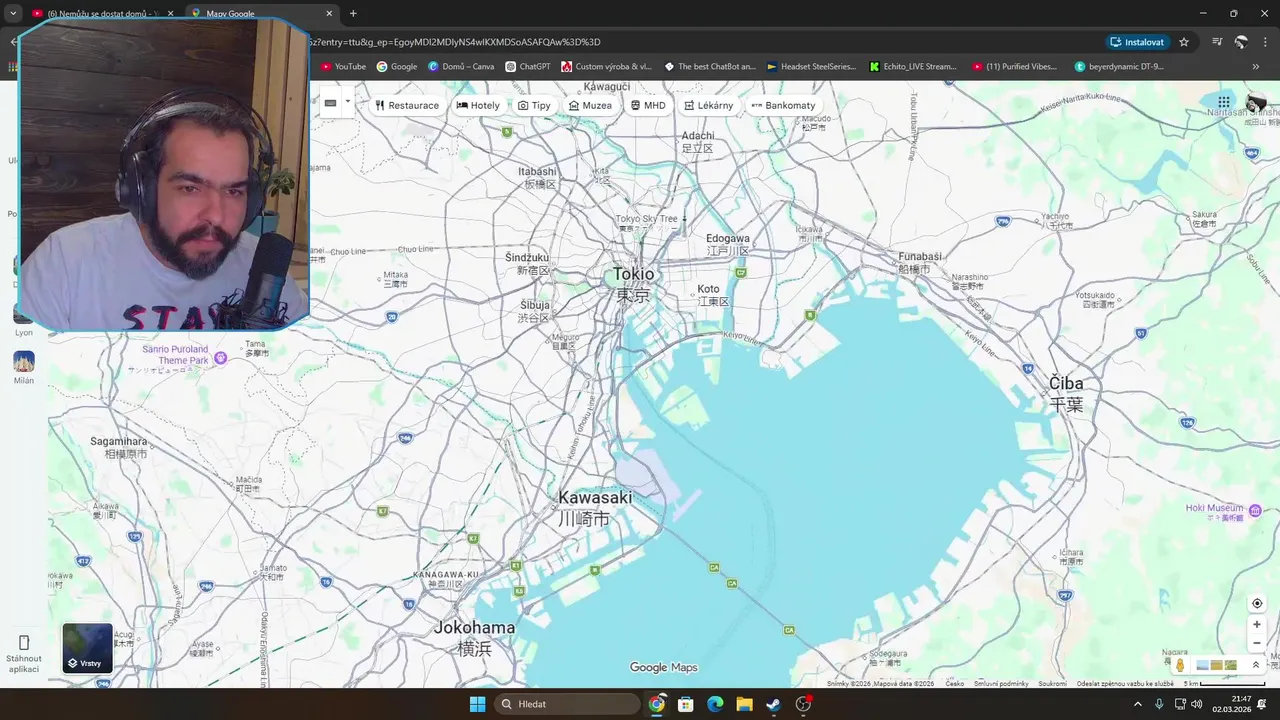Open the keyboard input tools dropdown arrow

coord(348,102)
